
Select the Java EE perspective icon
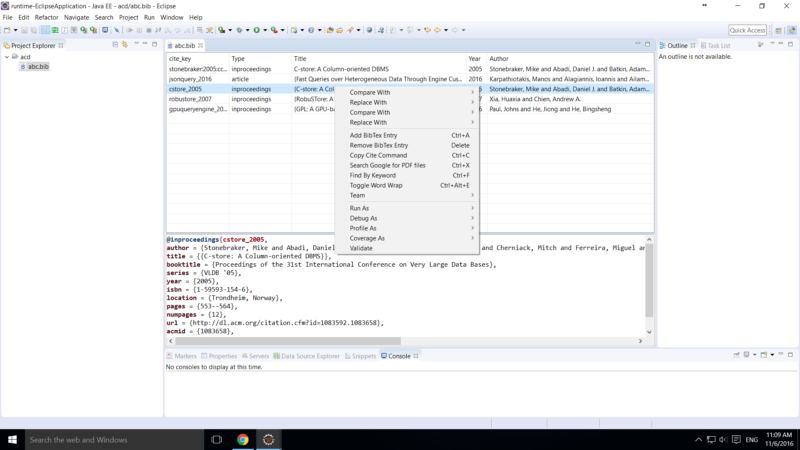[792, 30]
